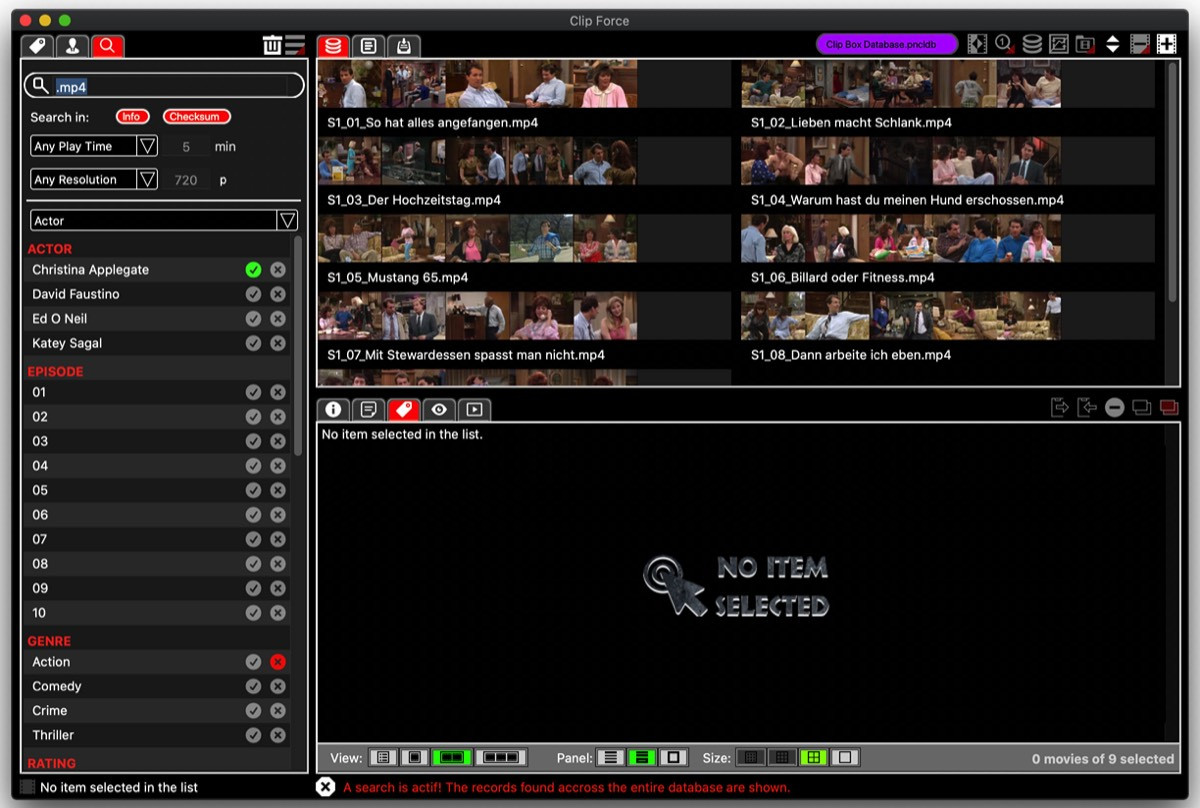
Task: Open the eye preview tab in detail panel
Action: [438, 409]
